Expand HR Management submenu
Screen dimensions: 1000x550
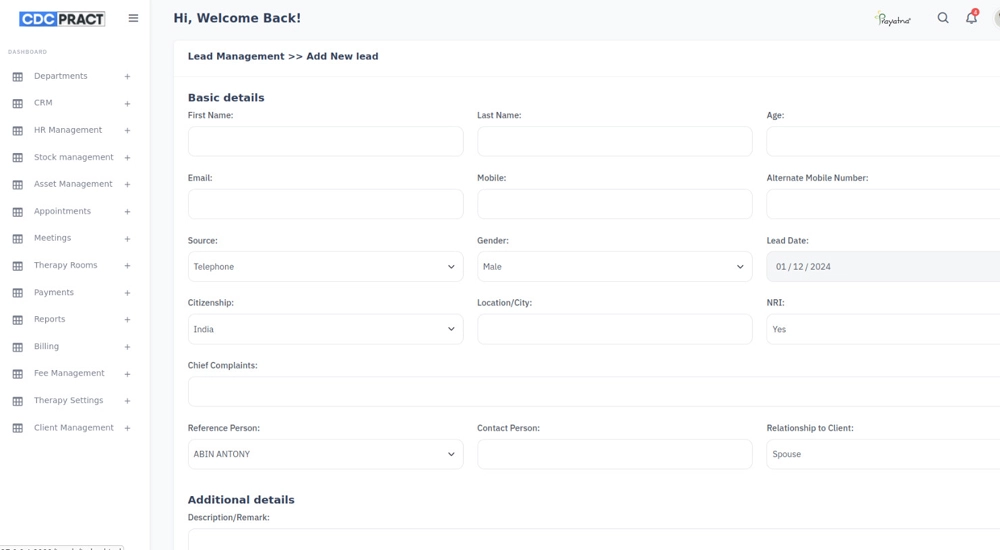tap(127, 131)
